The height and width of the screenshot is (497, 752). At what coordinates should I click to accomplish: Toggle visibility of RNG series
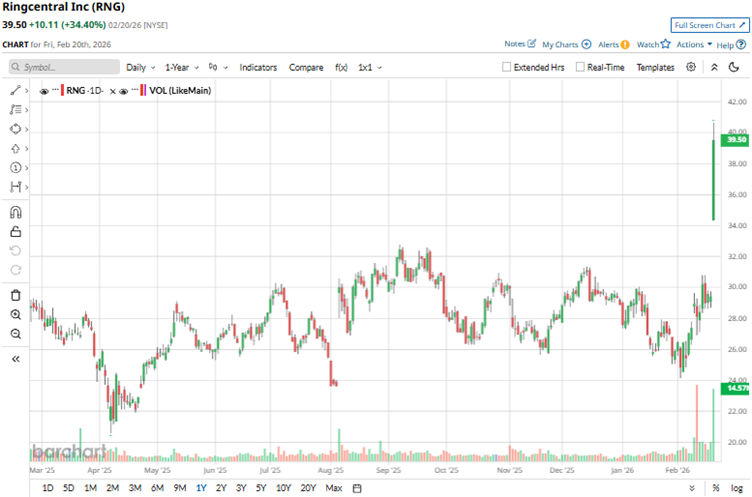pos(44,91)
